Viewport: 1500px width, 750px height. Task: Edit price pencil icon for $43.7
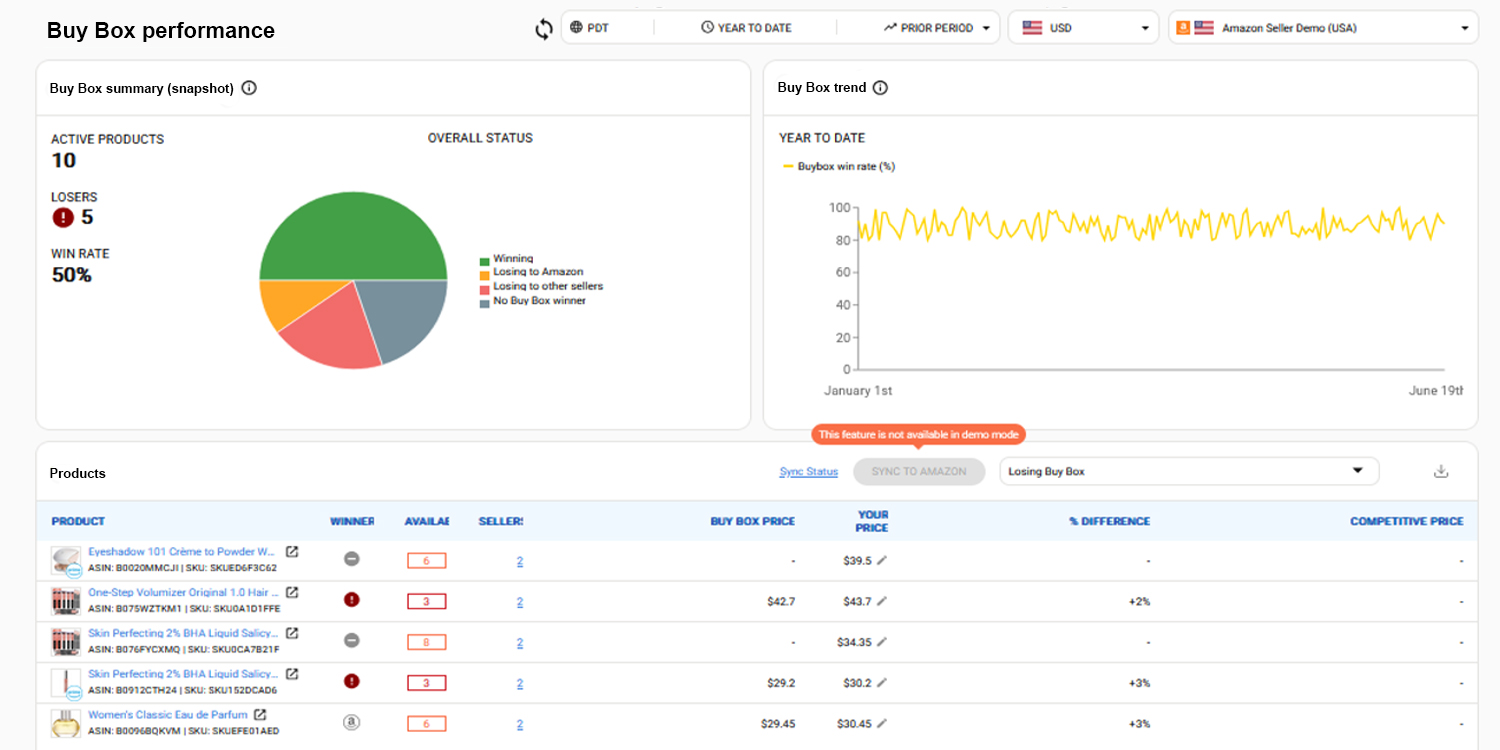pos(881,602)
